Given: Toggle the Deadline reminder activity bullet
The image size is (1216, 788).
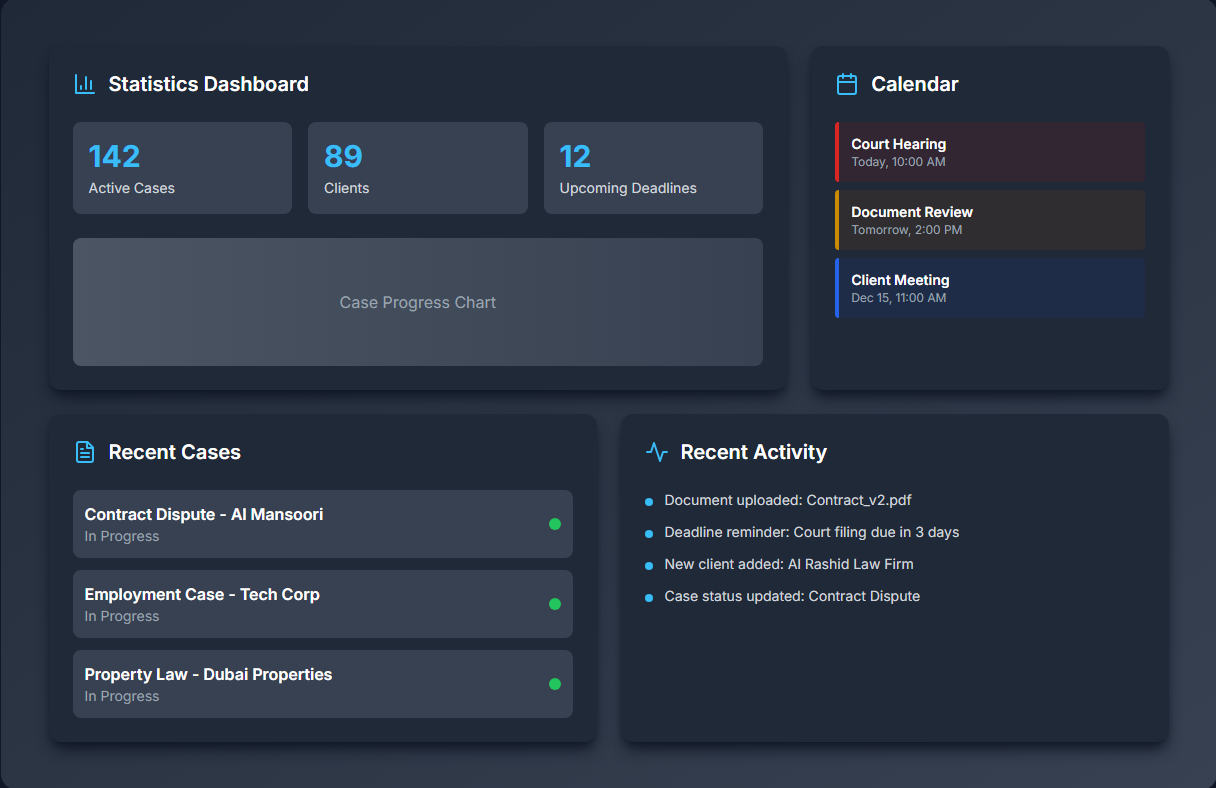Looking at the screenshot, I should point(649,533).
